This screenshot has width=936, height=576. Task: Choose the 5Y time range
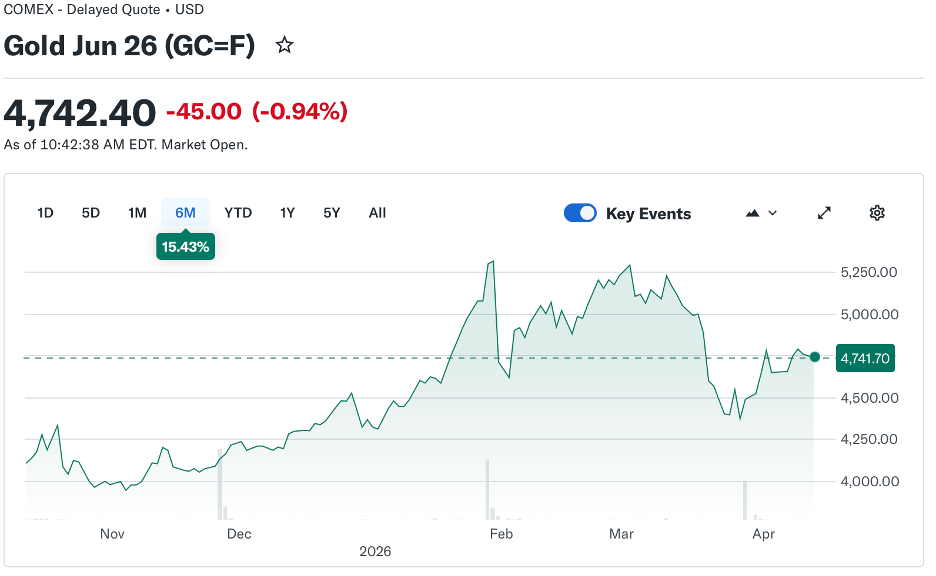click(332, 213)
